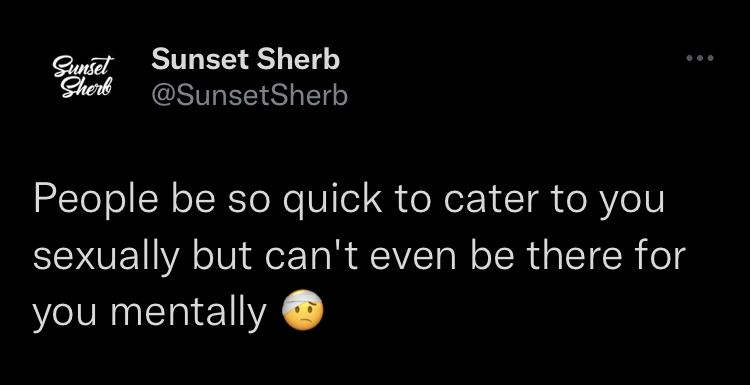Click the word 'cater' in the tweet
This screenshot has width=750, height=385.
coord(491,201)
